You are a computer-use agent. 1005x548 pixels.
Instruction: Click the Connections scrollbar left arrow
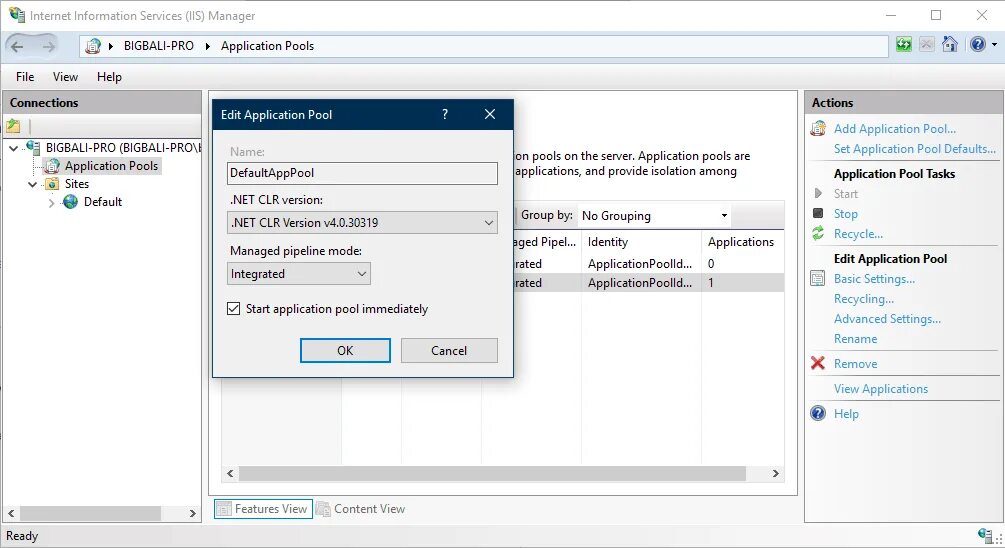(x=11, y=513)
